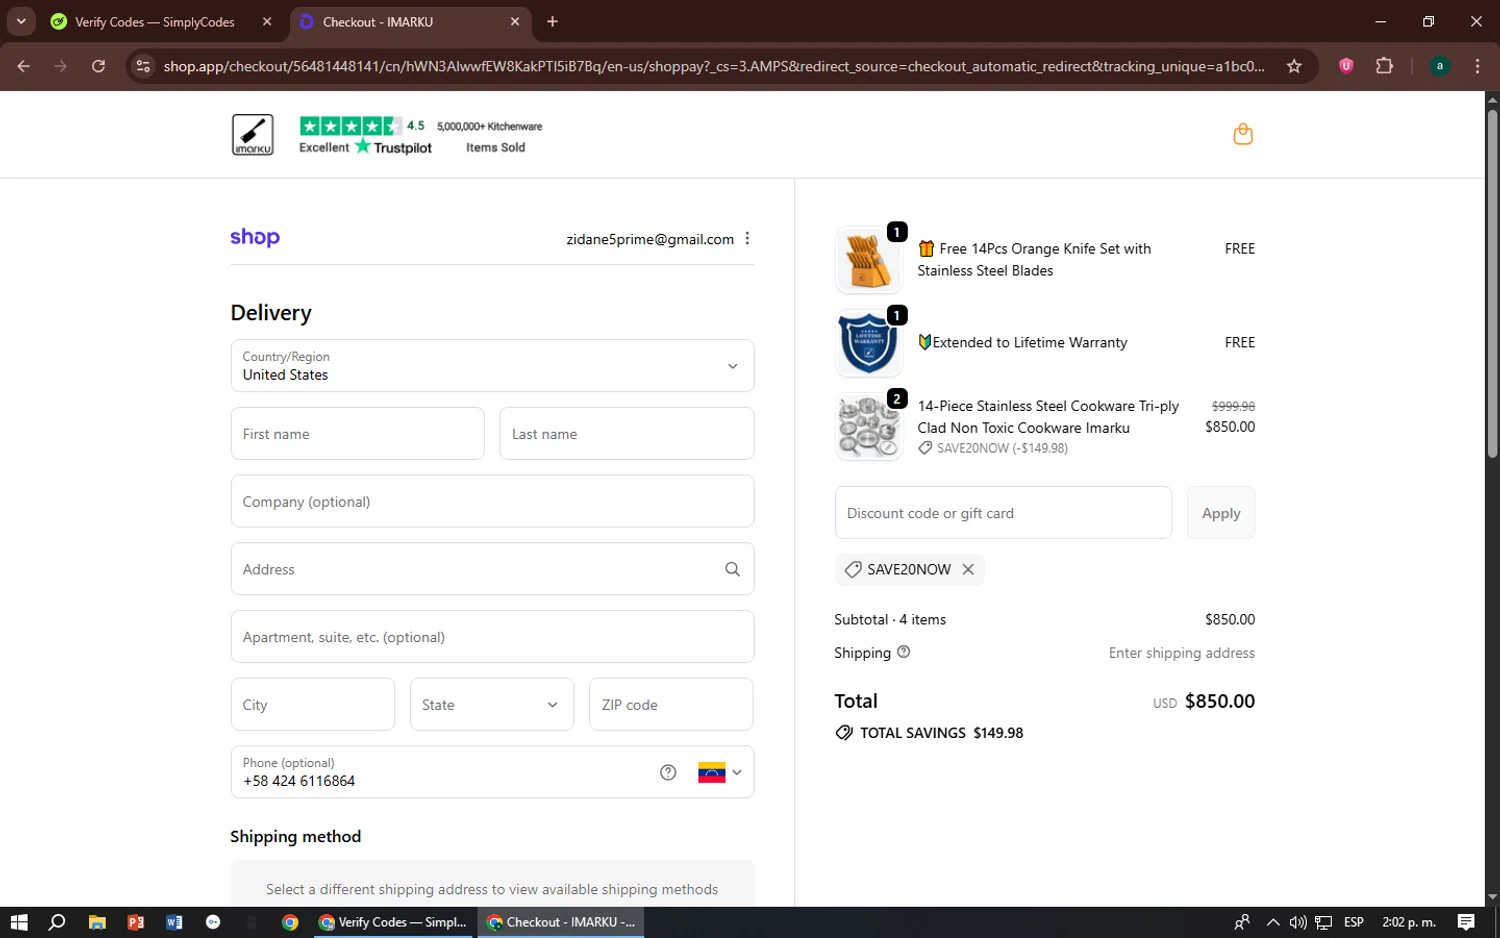Screen dimensions: 1500x938
Task: Click the email zidane5prime@gmail.com
Action: (650, 239)
